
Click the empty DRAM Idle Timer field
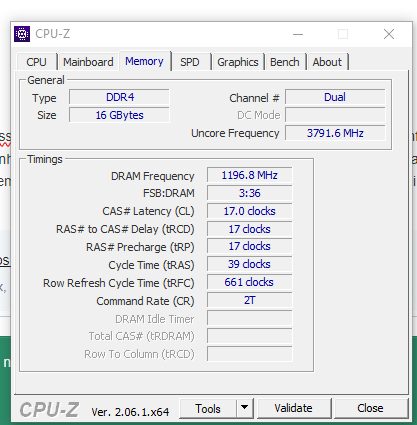tap(249, 318)
